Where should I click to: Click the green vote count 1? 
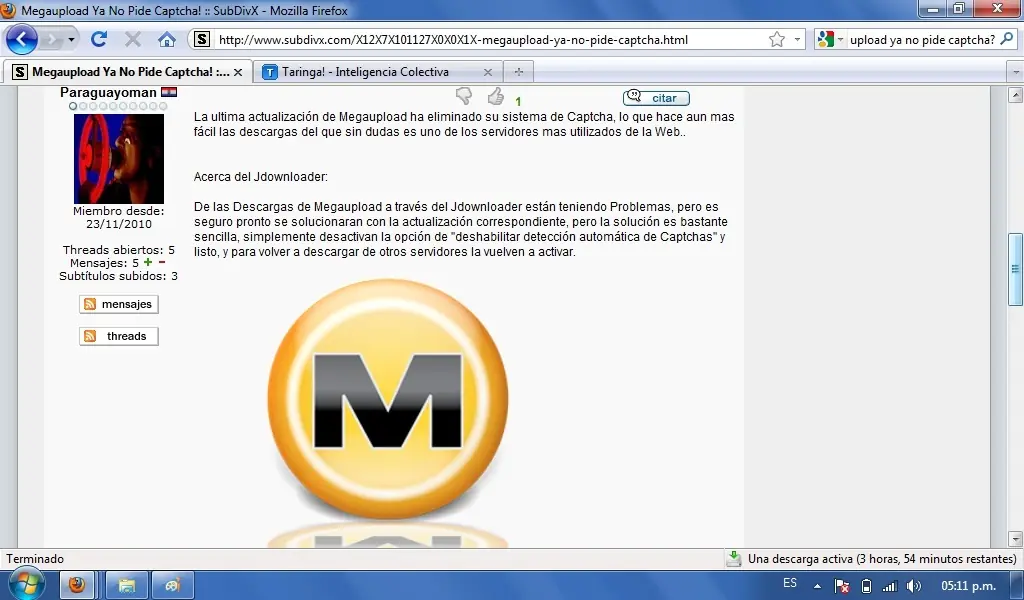pos(518,102)
